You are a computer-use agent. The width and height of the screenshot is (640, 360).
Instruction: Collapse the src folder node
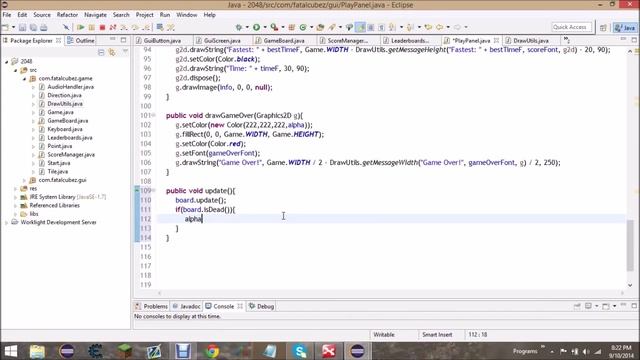click(16, 70)
